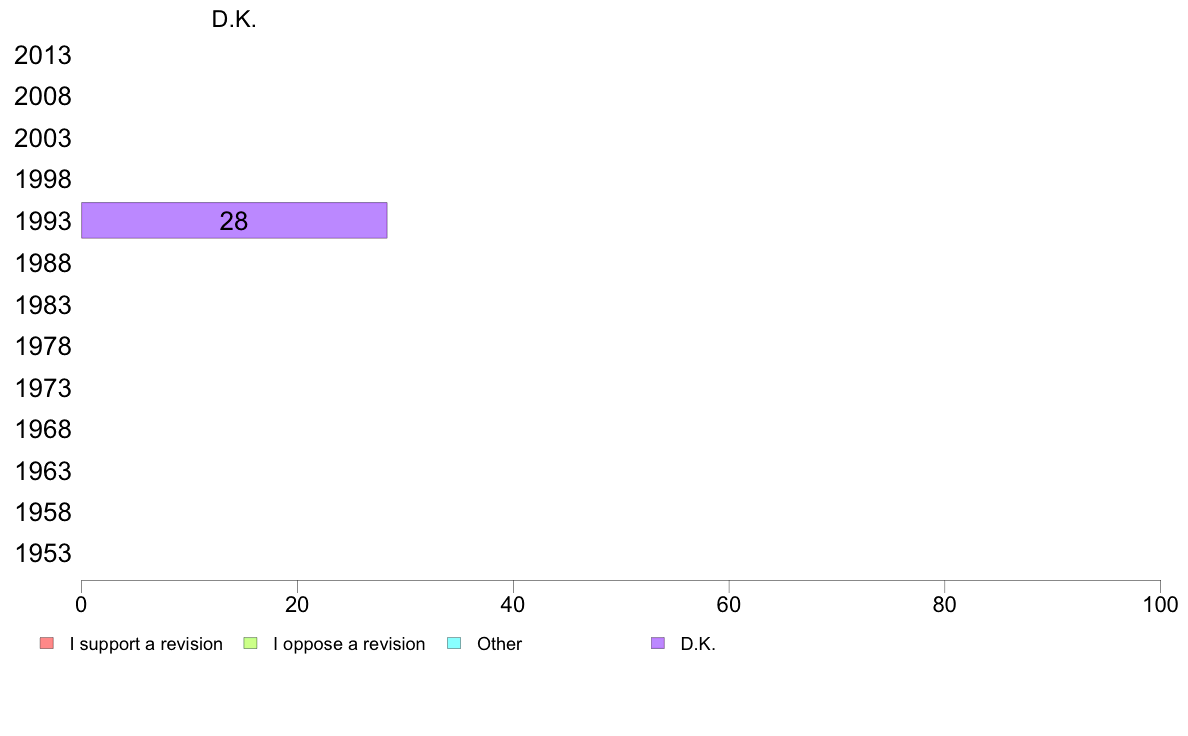1188x736 pixels.
Task: Select the 1973 year label
Action: (42, 388)
